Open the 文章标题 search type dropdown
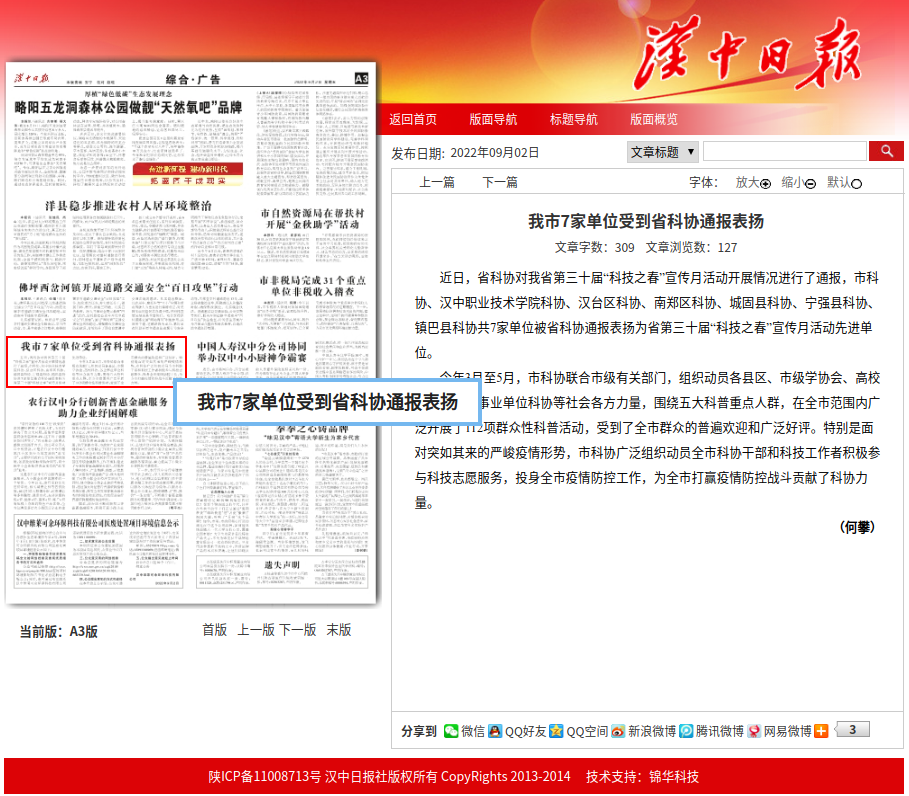 tap(662, 152)
